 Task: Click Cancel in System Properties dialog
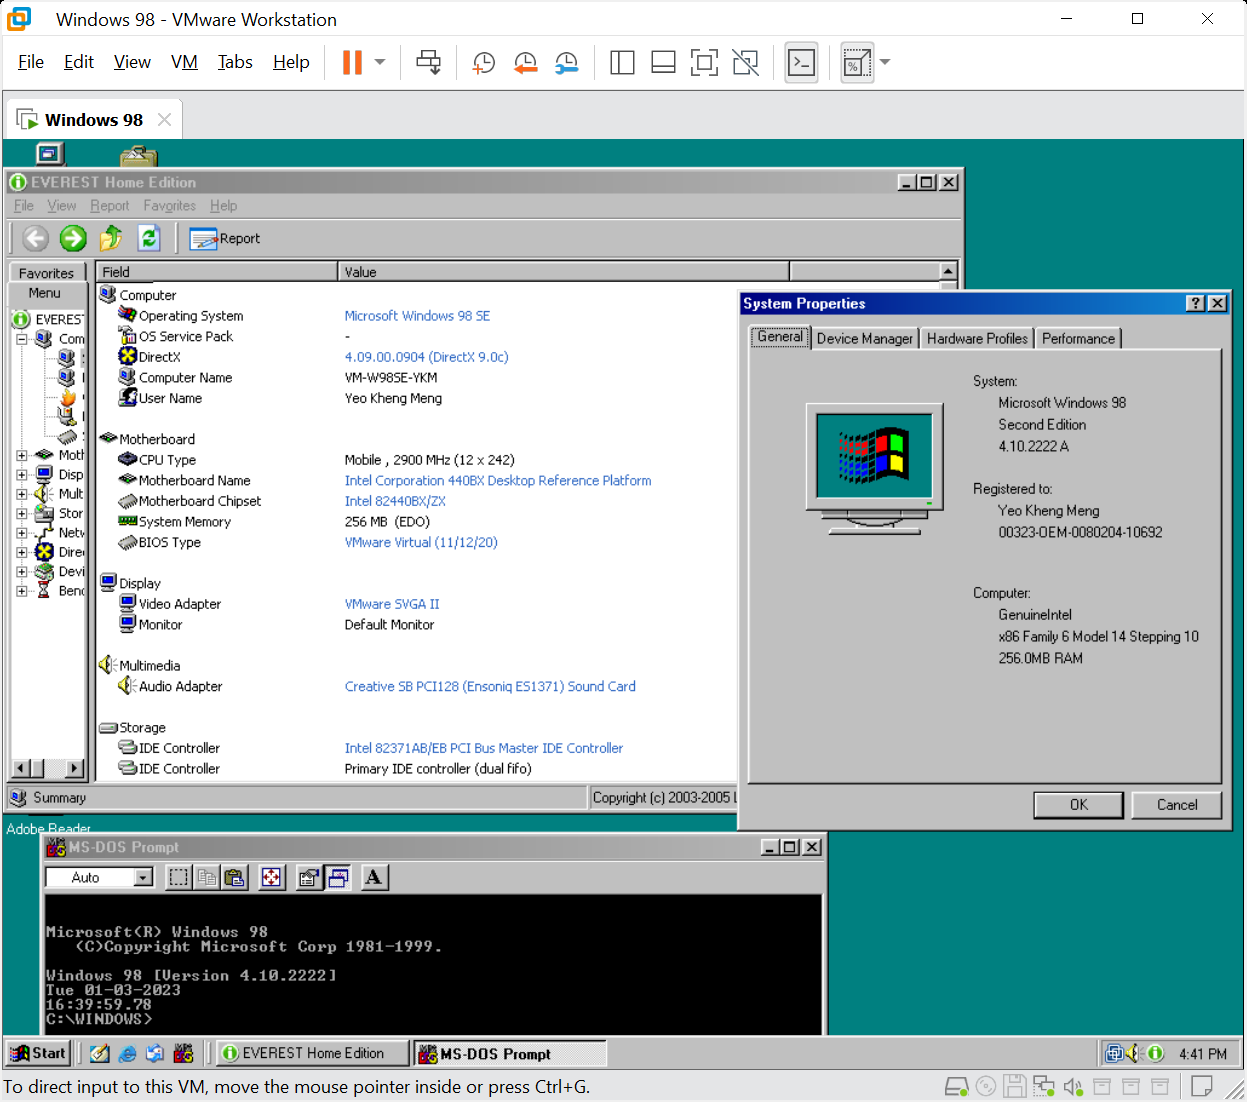pyautogui.click(x=1176, y=805)
